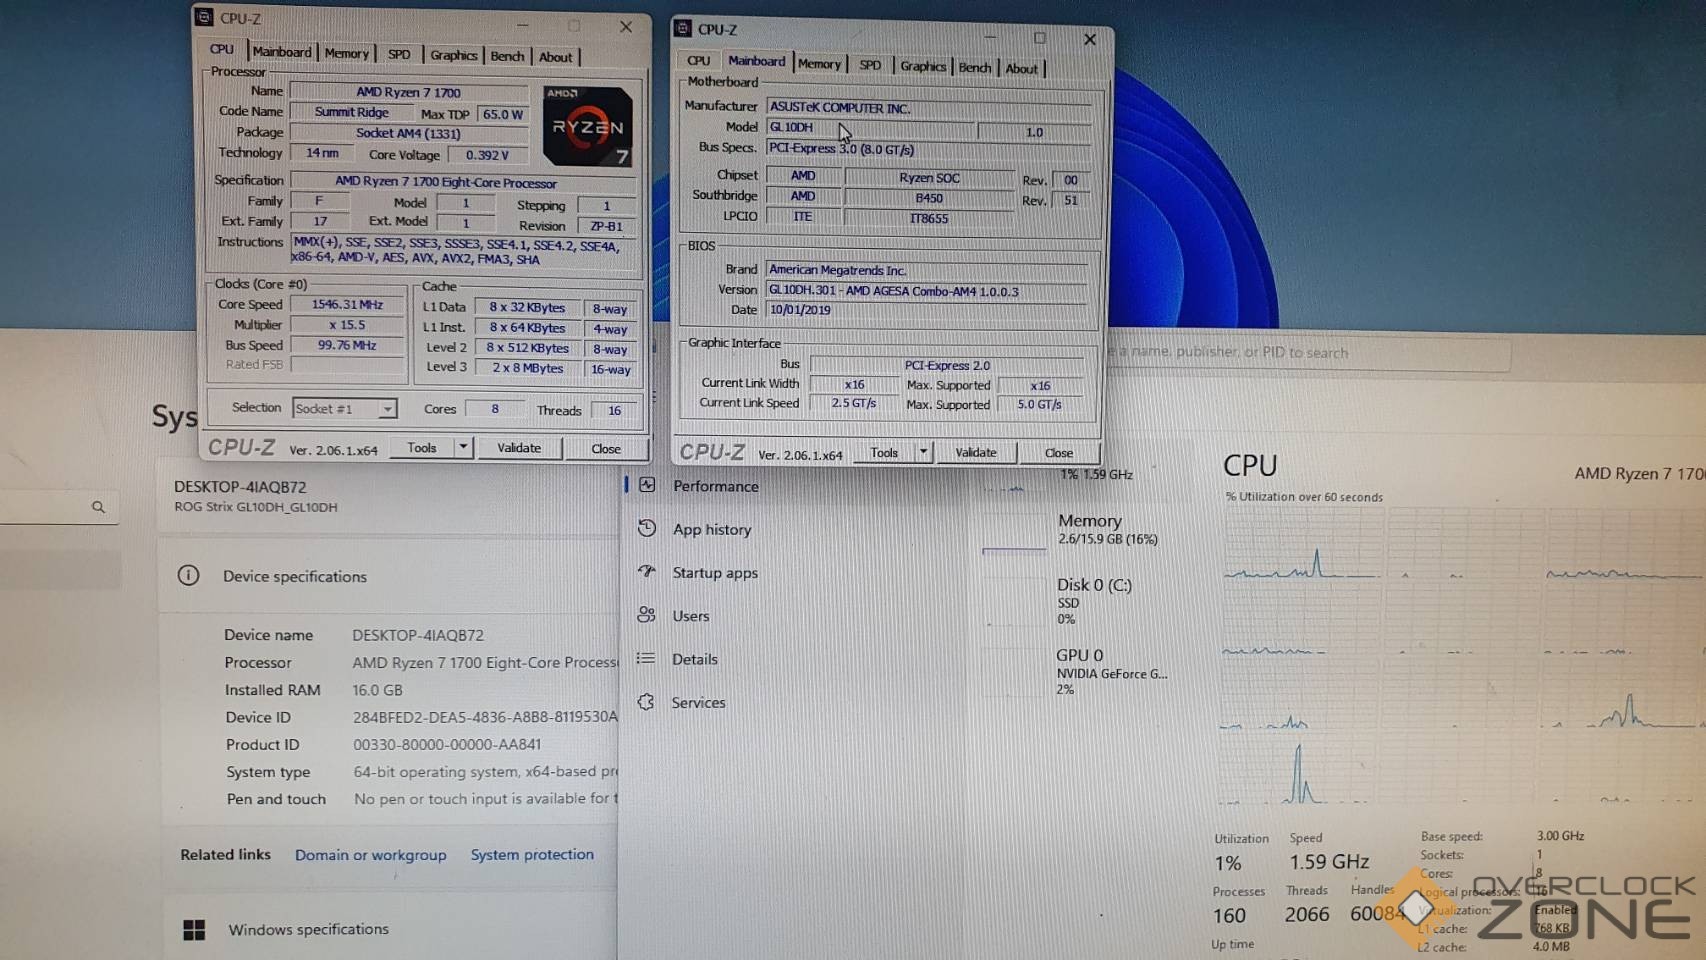The width and height of the screenshot is (1706, 960).
Task: Click the '8 x 512 KBytes' Level 2 cache value
Action: 527,348
